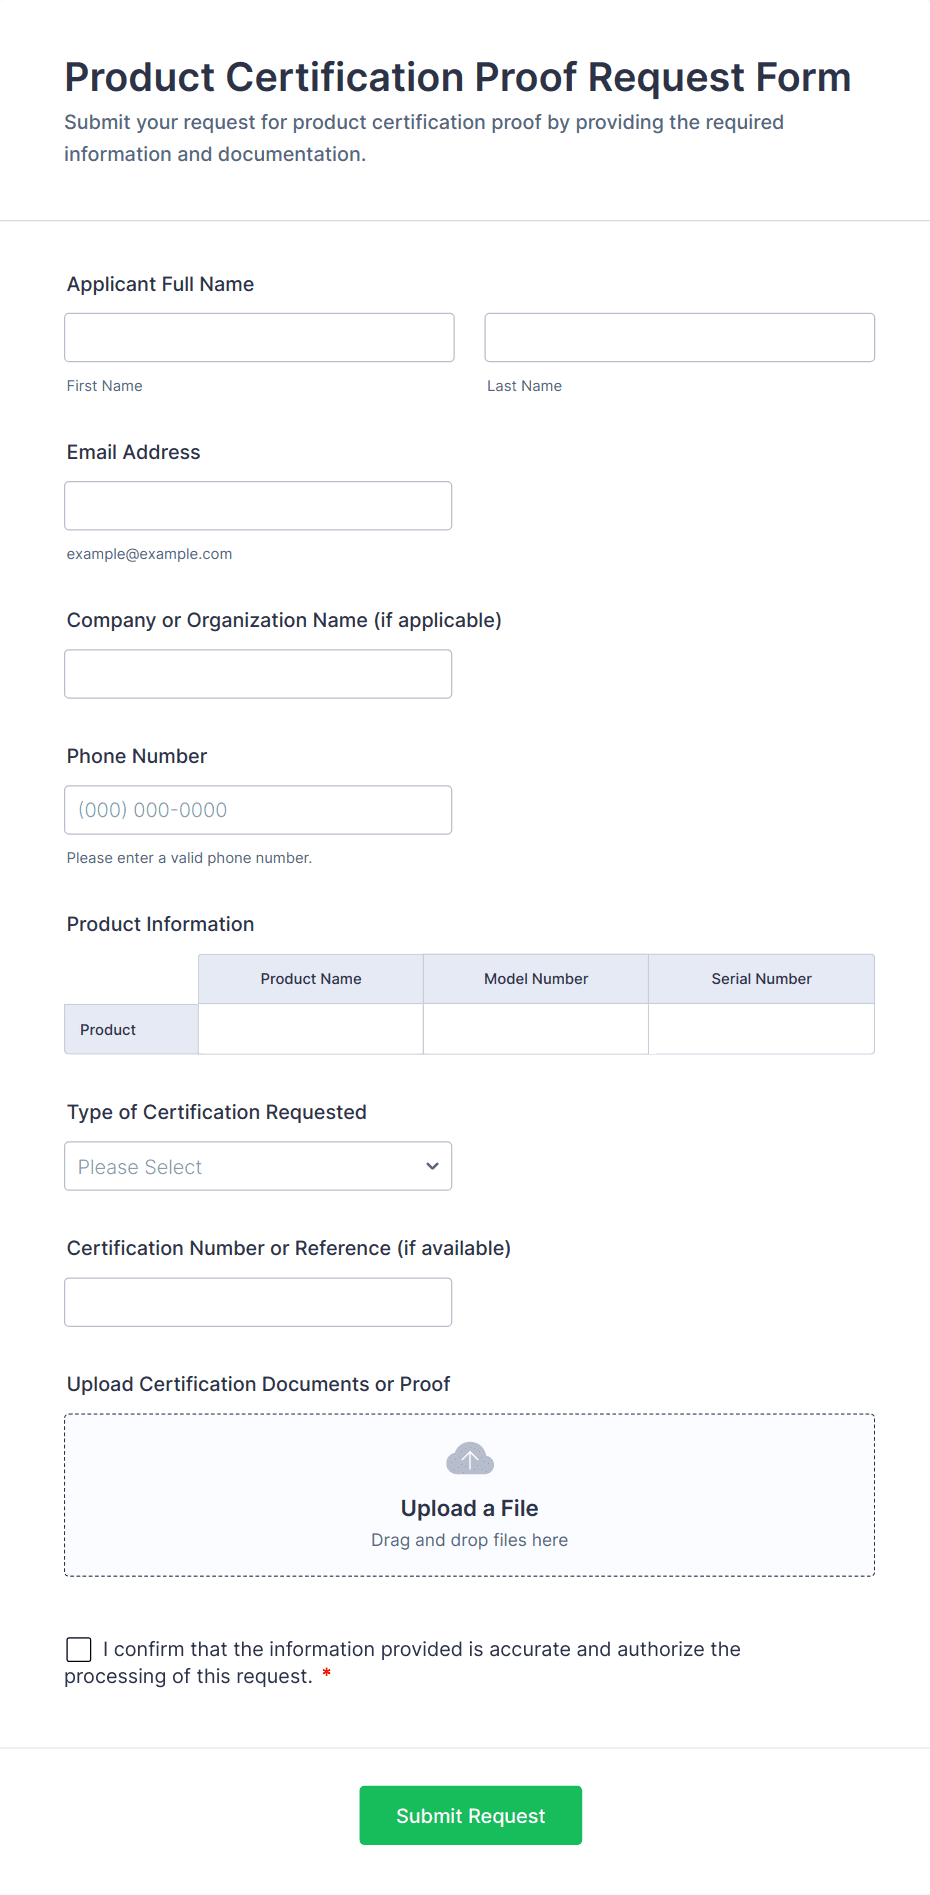The height and width of the screenshot is (1895, 930).
Task: Click the Drag and drop files area
Action: pyautogui.click(x=469, y=1540)
